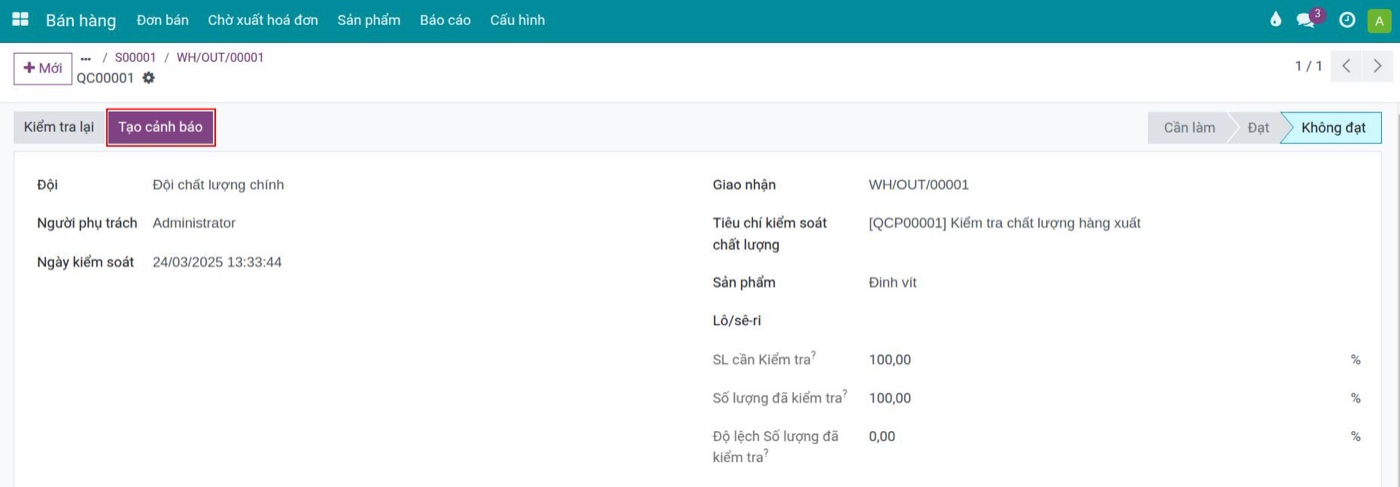Screen dimensions: 1400x487
Task: Click the product value Đinh vít
Action: [892, 282]
